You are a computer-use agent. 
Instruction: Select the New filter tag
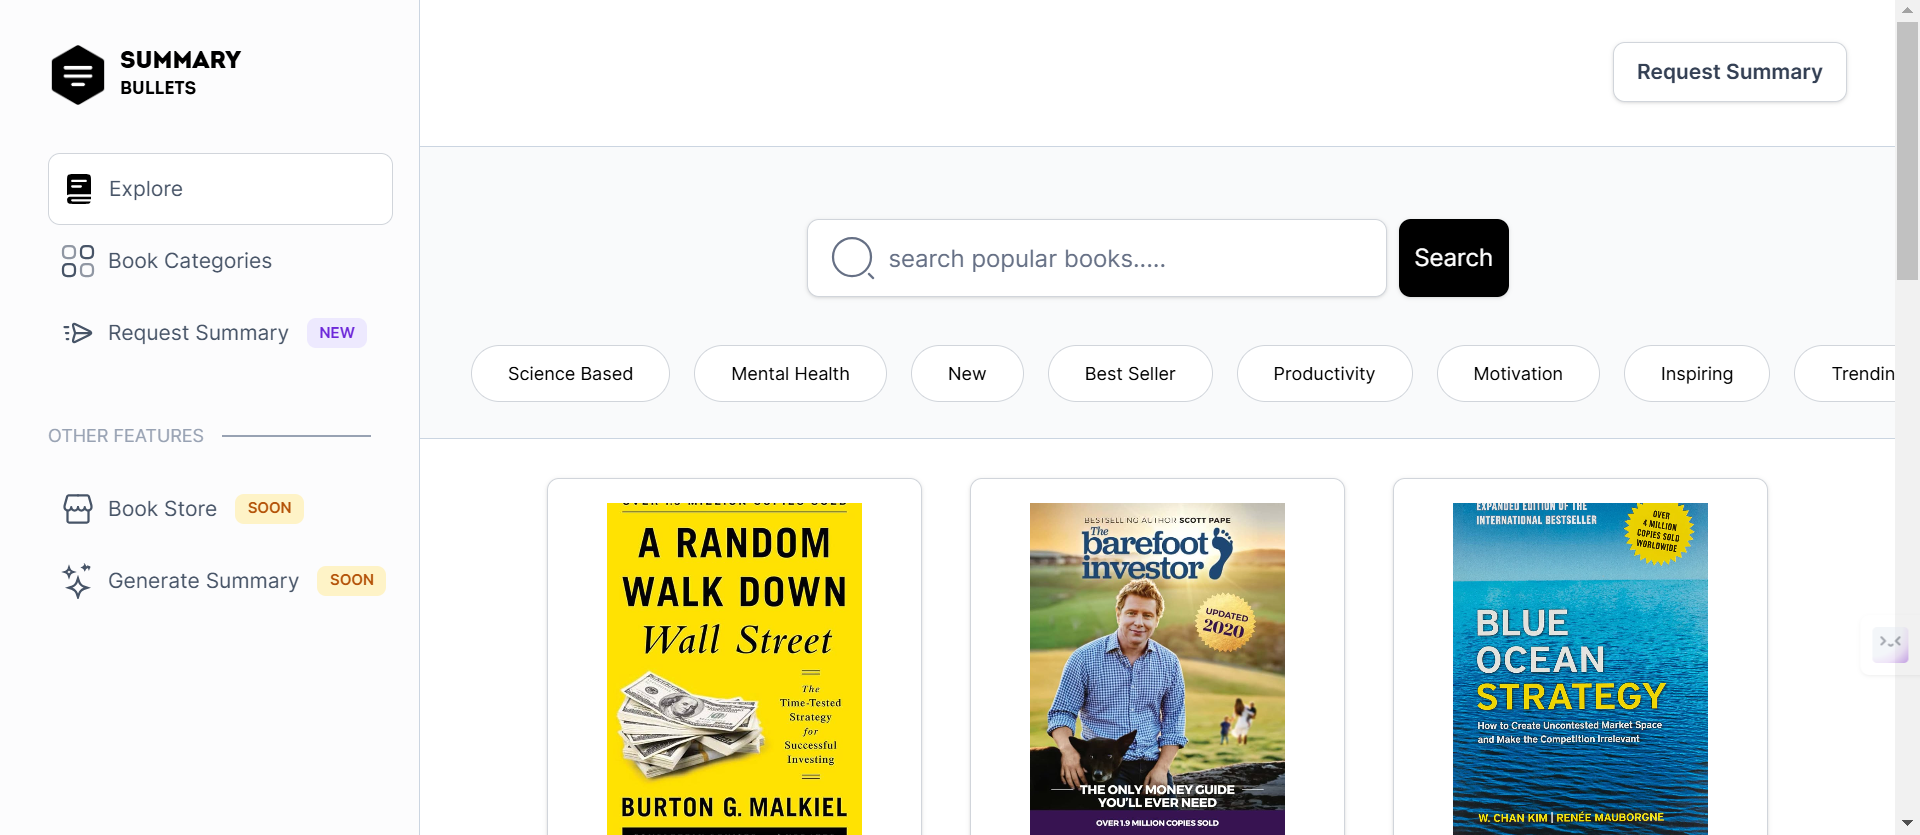pyautogui.click(x=967, y=374)
